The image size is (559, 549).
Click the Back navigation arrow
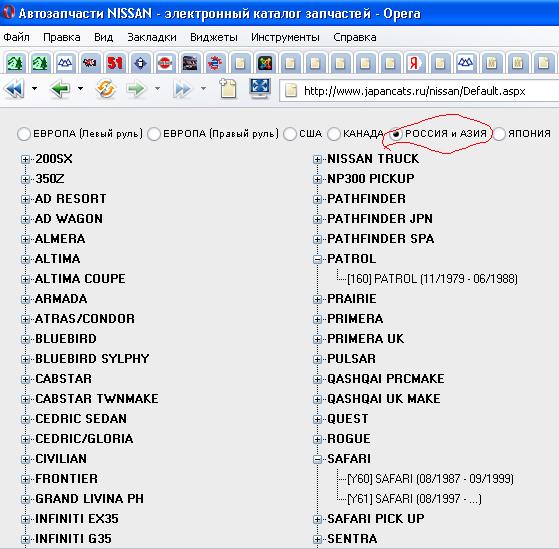coord(60,89)
